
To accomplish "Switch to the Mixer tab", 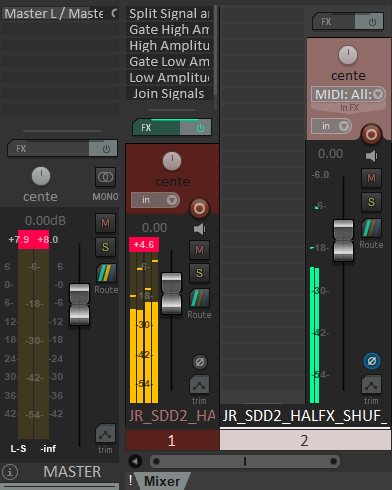I will point(162,481).
